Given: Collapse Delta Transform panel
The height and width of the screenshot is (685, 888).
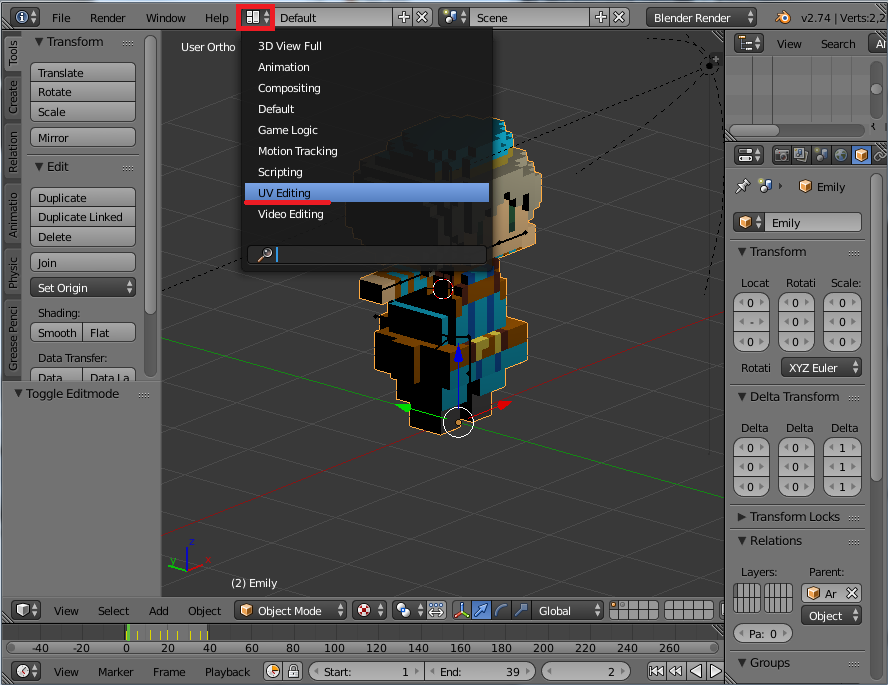Looking at the screenshot, I should [742, 397].
